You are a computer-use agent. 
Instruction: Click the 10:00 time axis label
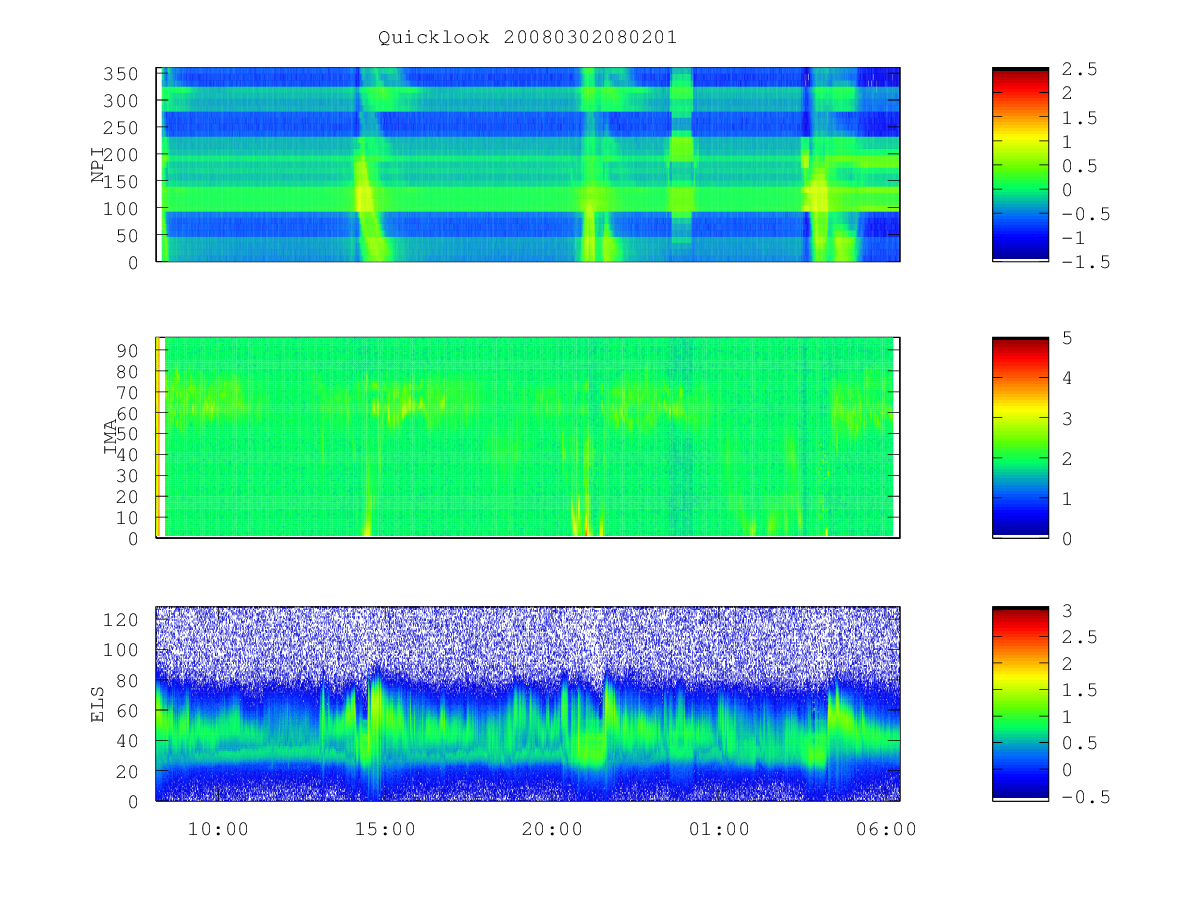tap(218, 829)
